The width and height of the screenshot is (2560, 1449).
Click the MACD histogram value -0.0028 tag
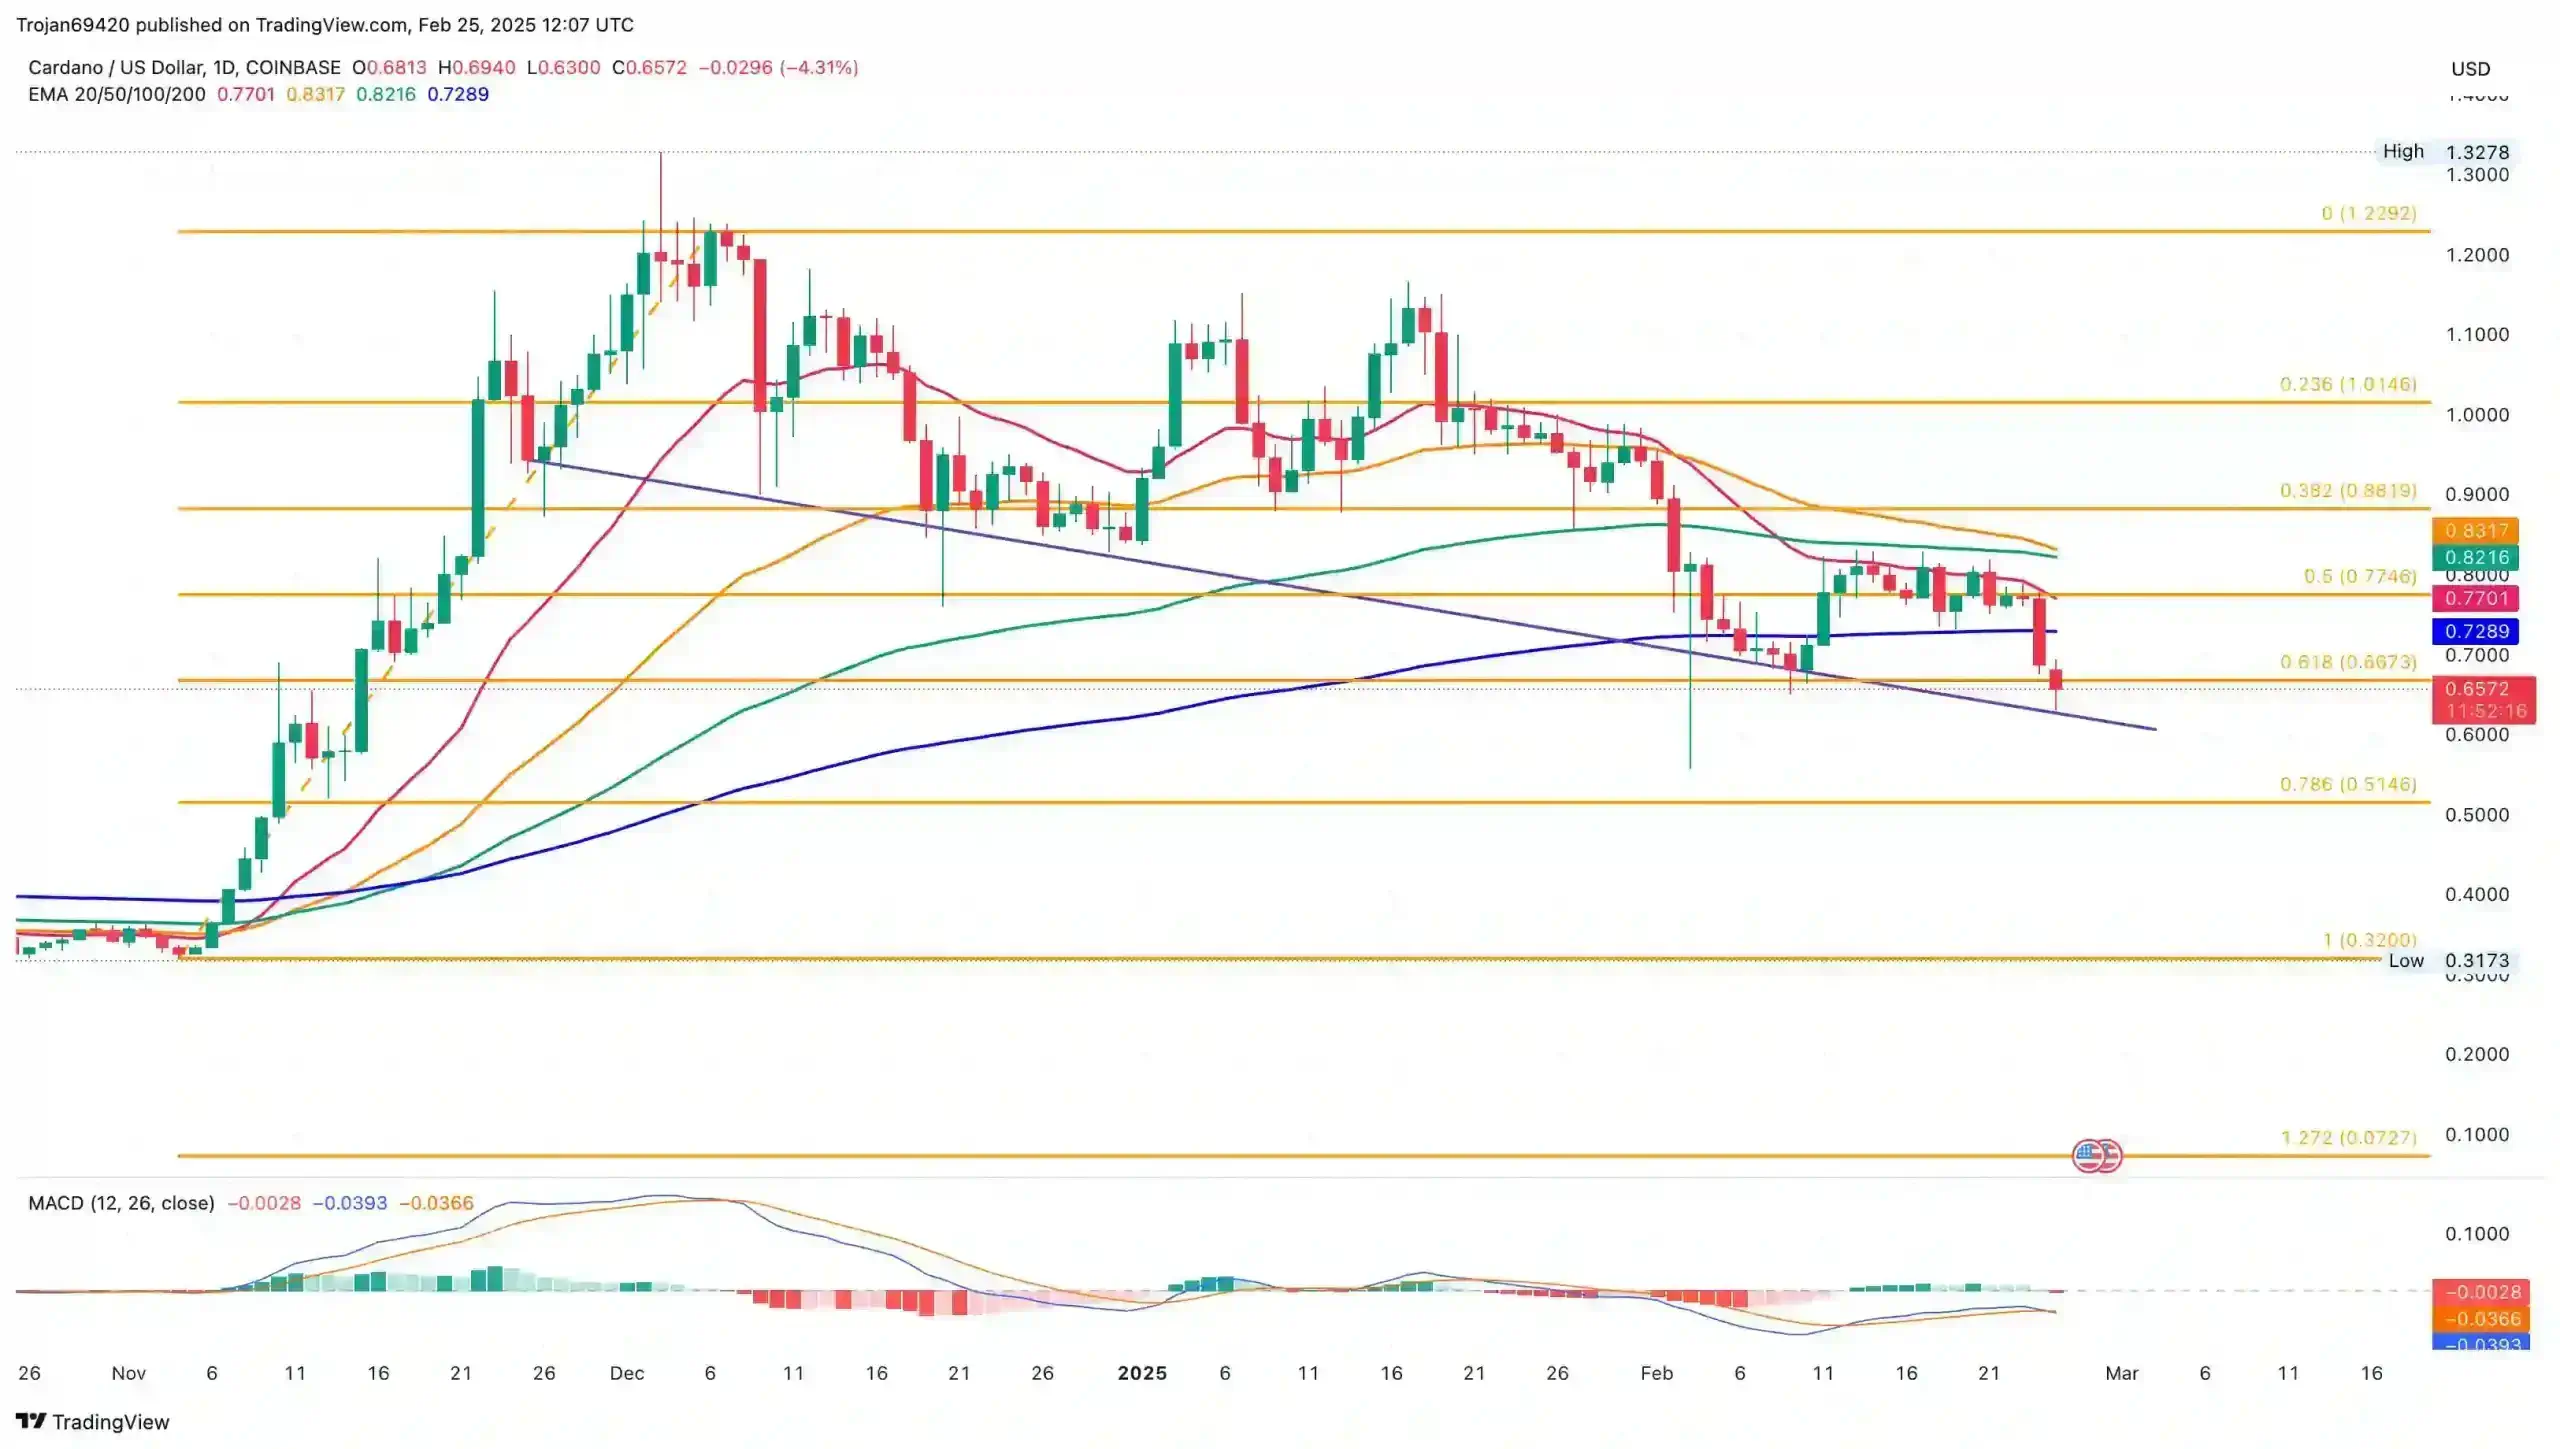point(2481,1292)
